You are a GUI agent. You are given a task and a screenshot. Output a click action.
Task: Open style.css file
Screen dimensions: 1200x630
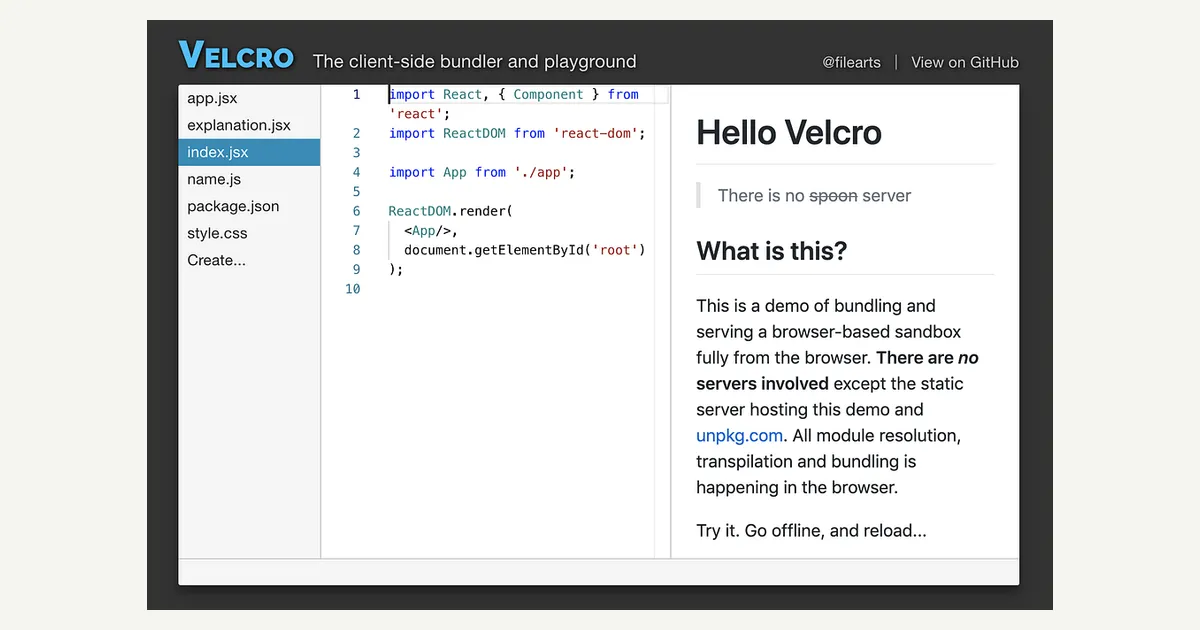pyautogui.click(x=249, y=233)
